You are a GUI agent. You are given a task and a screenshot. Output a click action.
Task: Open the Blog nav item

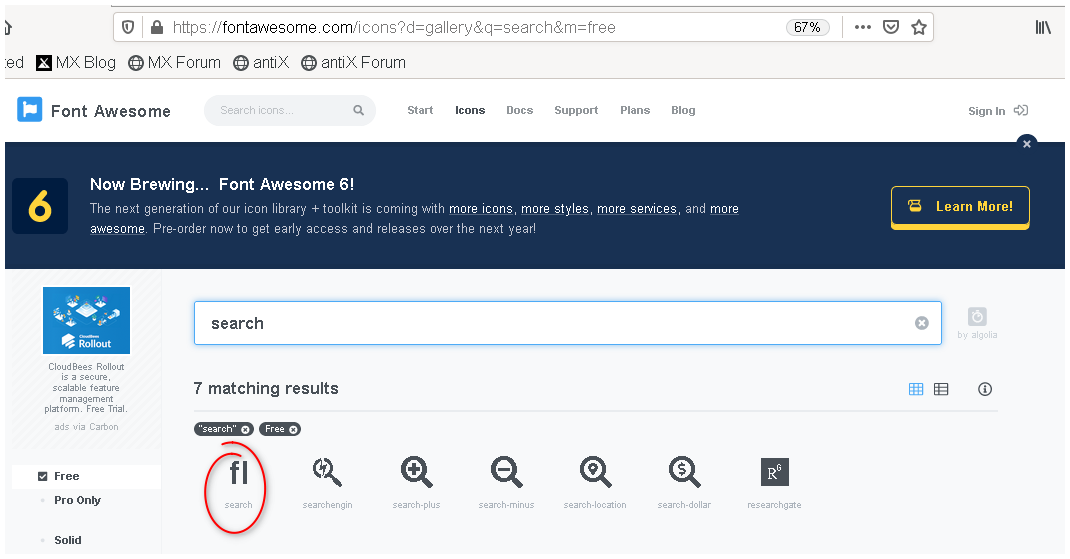click(x=683, y=111)
